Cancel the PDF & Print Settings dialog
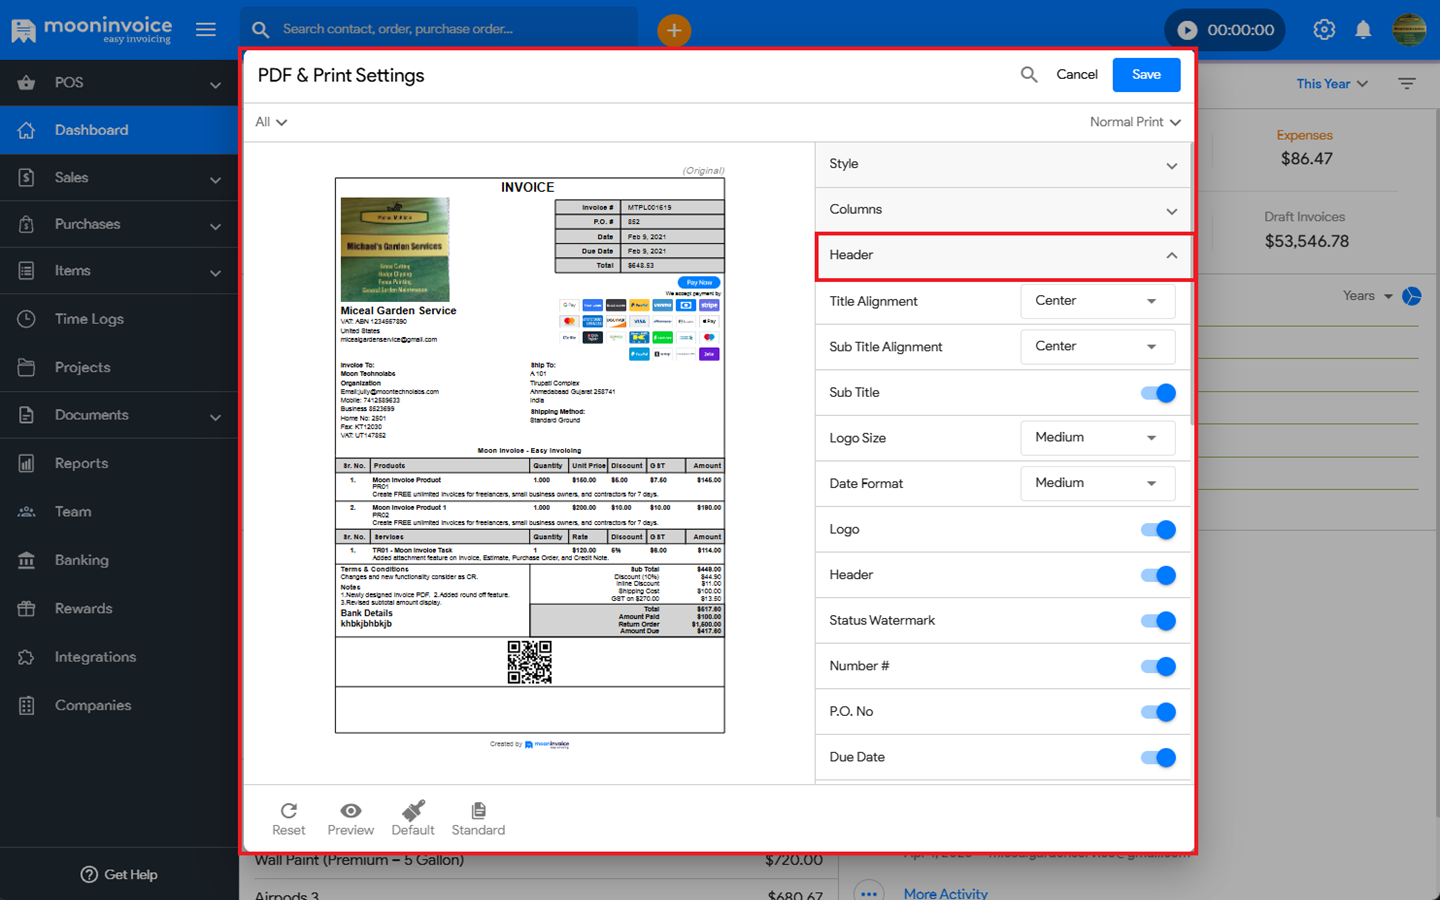1440x900 pixels. 1076,75
